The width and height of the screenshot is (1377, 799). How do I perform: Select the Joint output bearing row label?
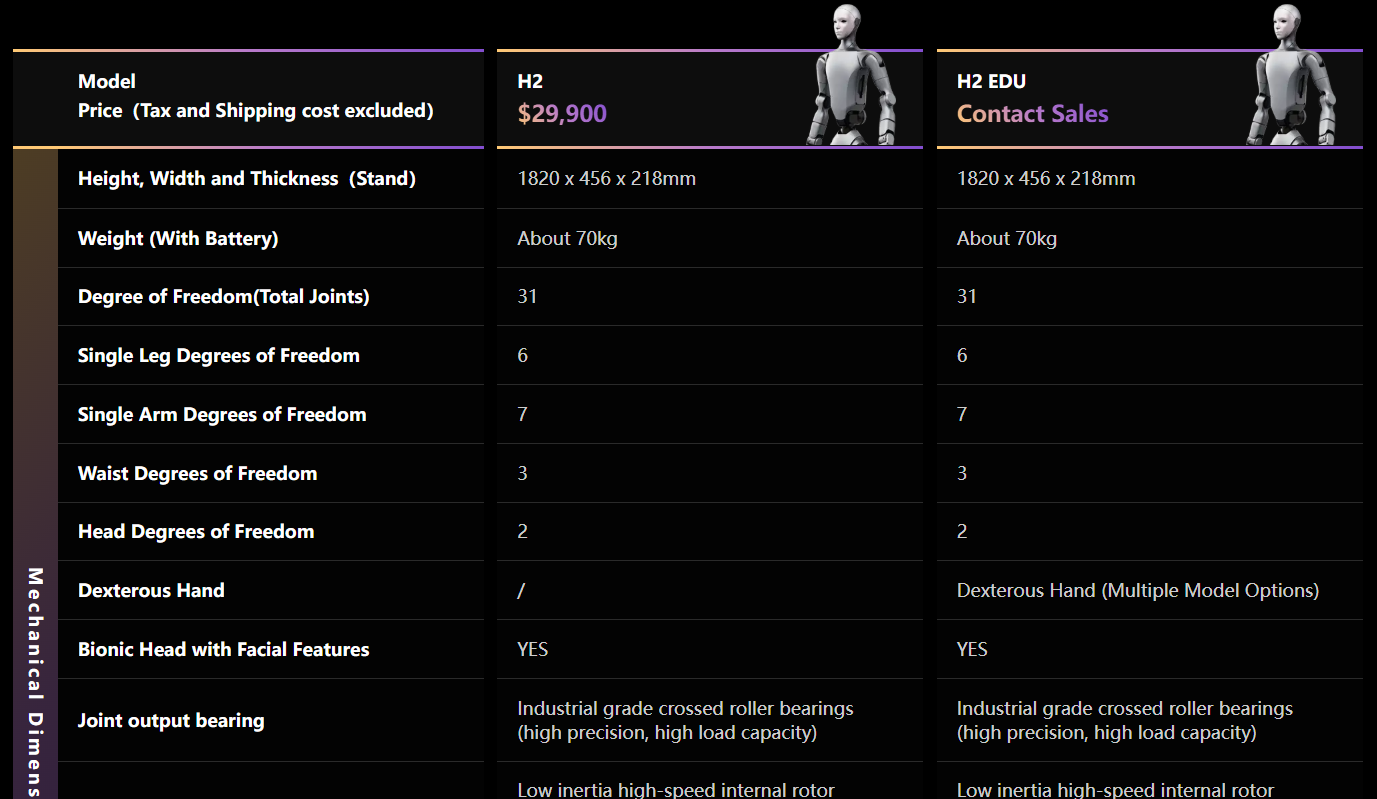[171, 721]
